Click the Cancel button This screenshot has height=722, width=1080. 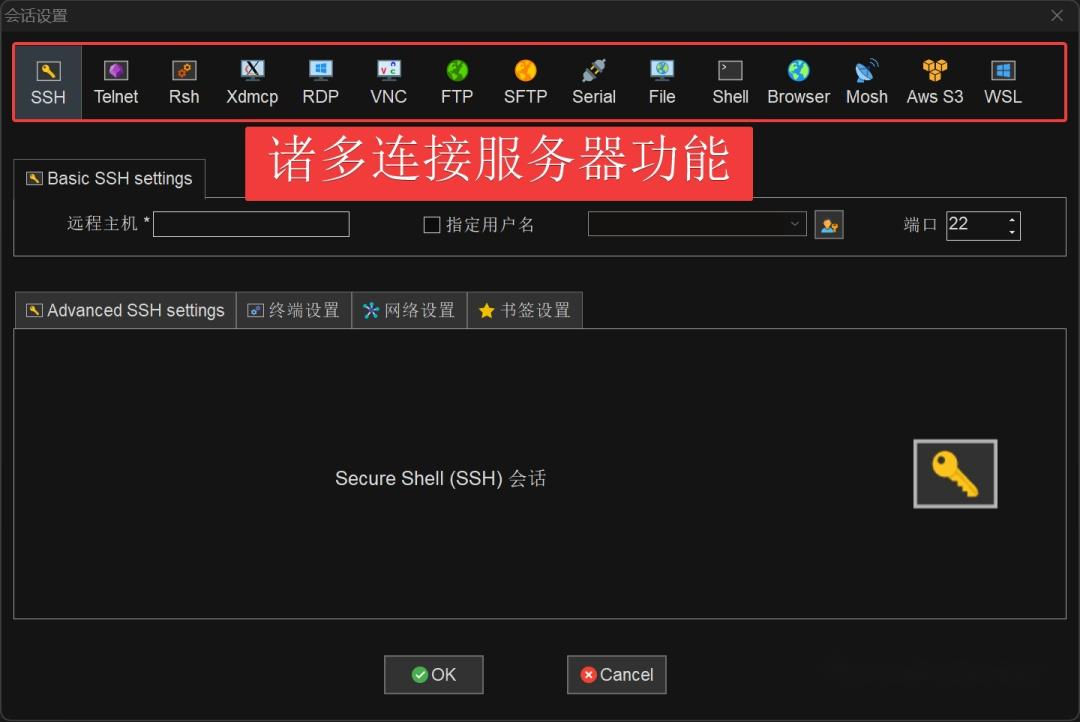pos(616,674)
